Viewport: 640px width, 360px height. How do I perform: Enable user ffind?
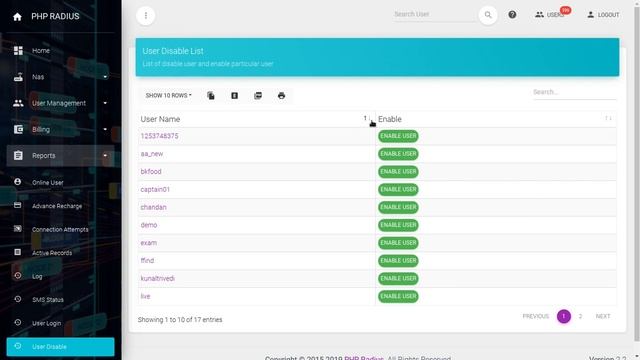398,260
